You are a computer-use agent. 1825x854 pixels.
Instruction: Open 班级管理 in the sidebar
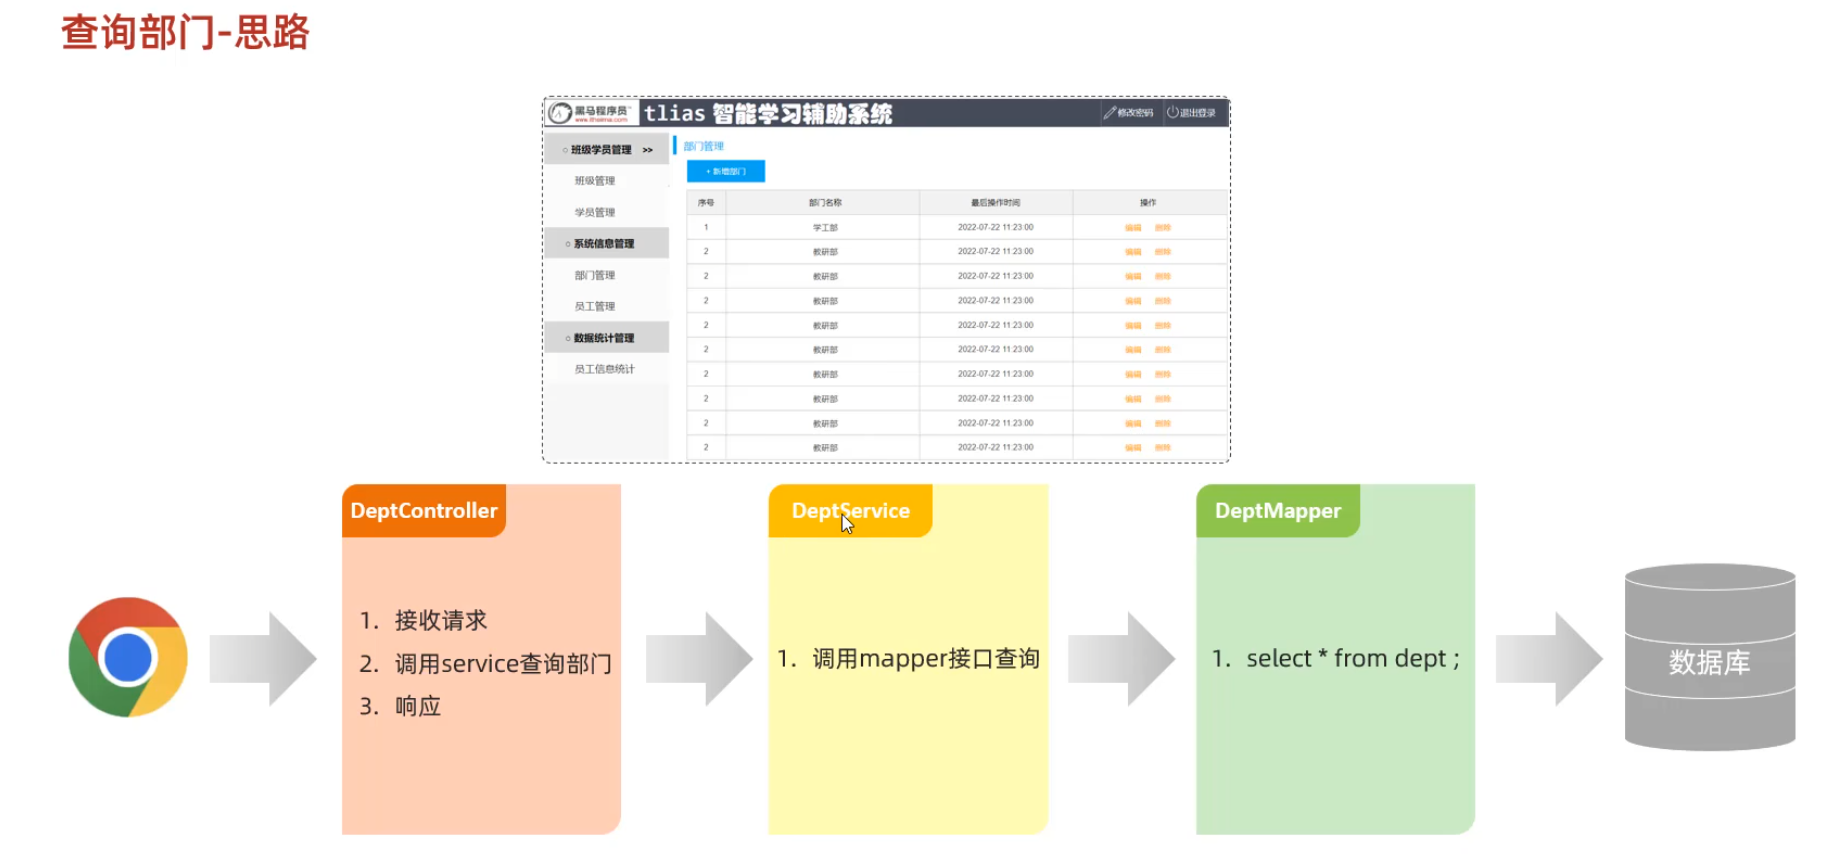click(x=595, y=181)
